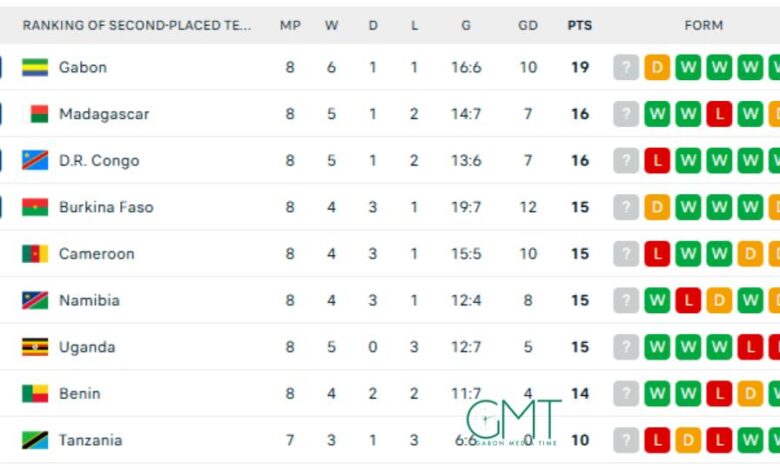Click the Cameroon flag icon

(35, 254)
